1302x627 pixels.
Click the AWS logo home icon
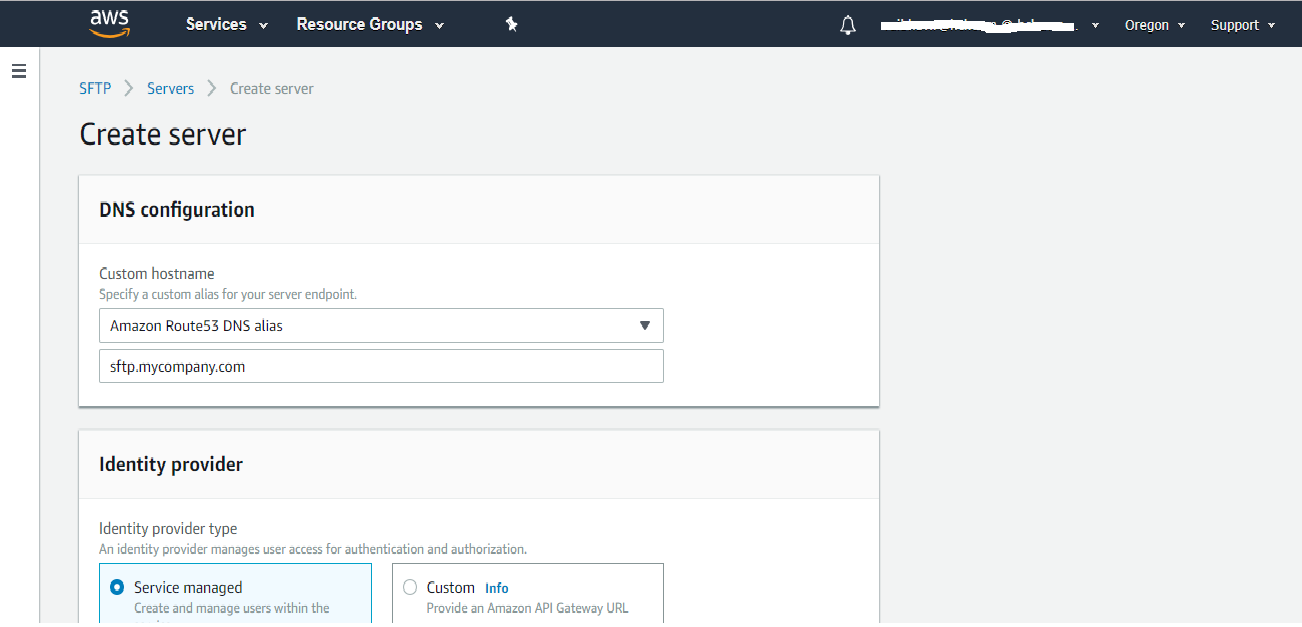(110, 23)
